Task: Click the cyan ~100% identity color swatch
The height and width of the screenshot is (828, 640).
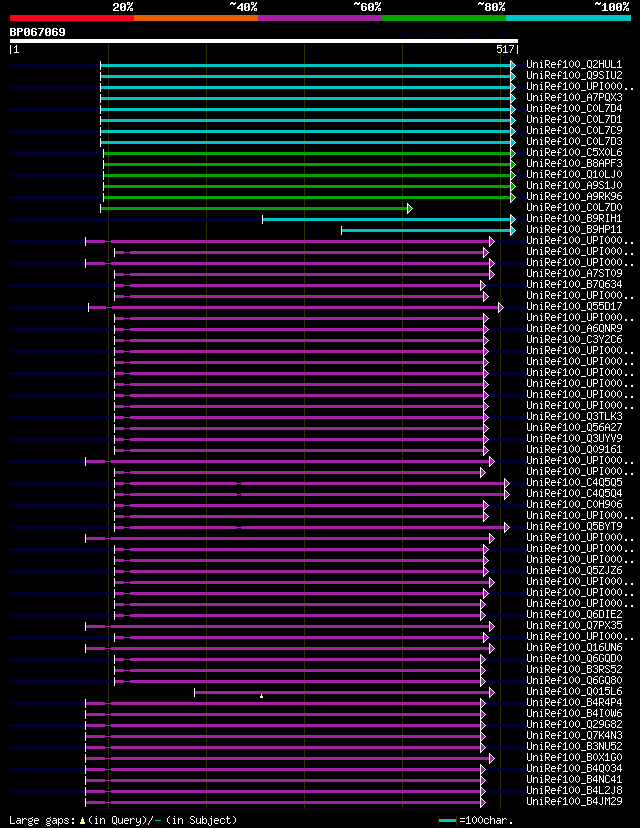Action: (568, 18)
